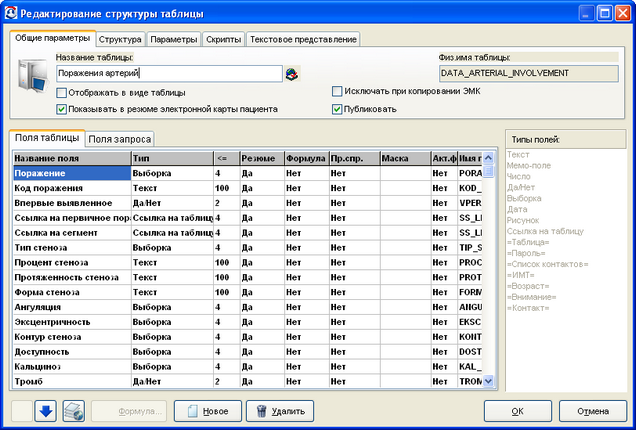This screenshot has width=636, height=430.
Task: Select the 'Кальциноз' row
Action: 248,367
